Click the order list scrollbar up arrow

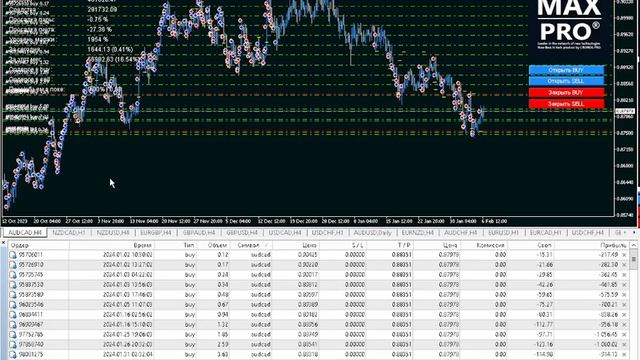[x=633, y=245]
